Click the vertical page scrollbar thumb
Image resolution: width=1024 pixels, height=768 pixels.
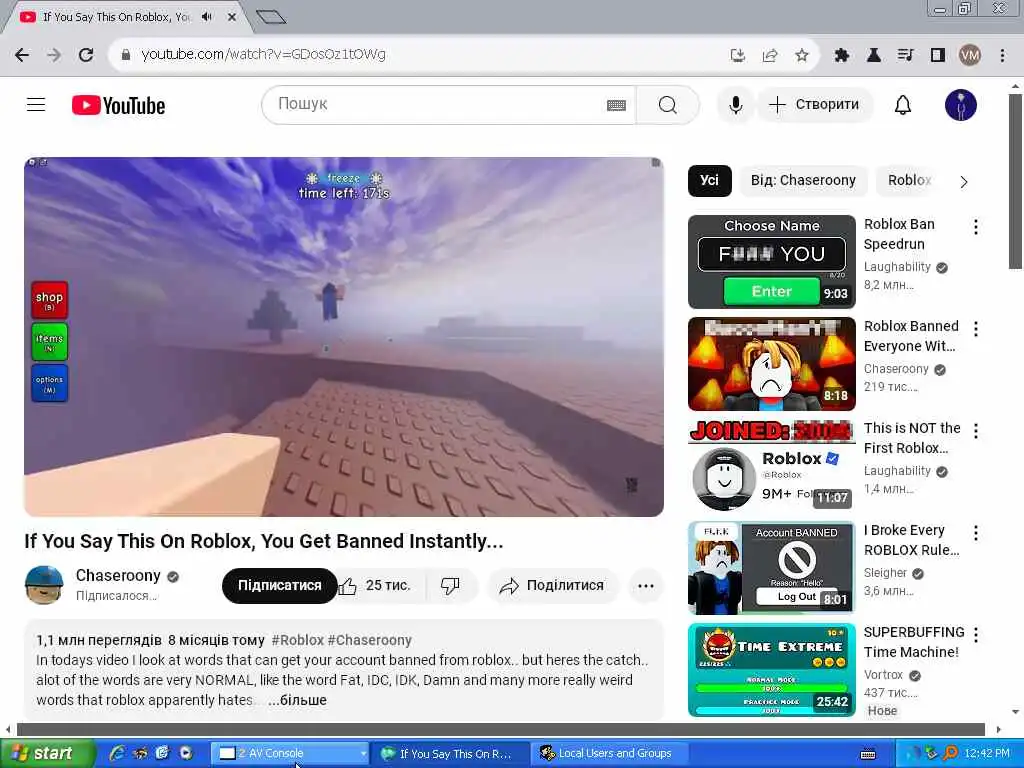1014,182
